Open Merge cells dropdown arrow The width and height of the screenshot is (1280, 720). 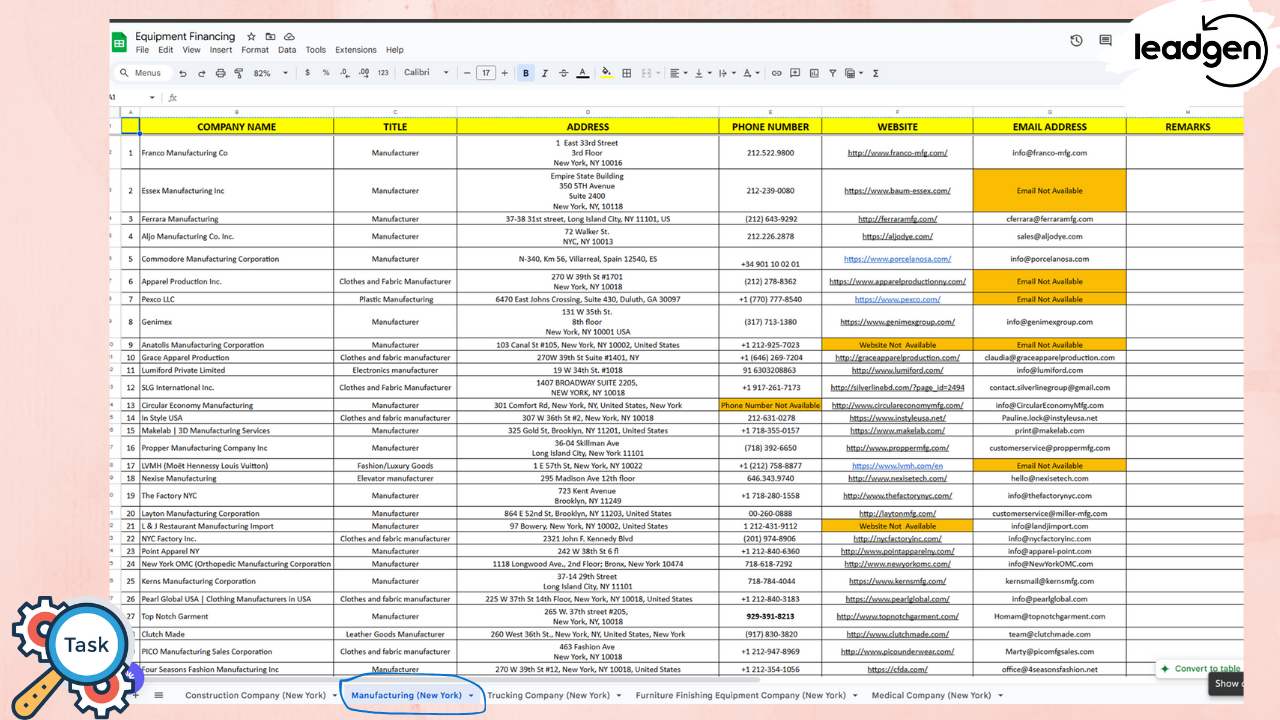click(x=658, y=73)
